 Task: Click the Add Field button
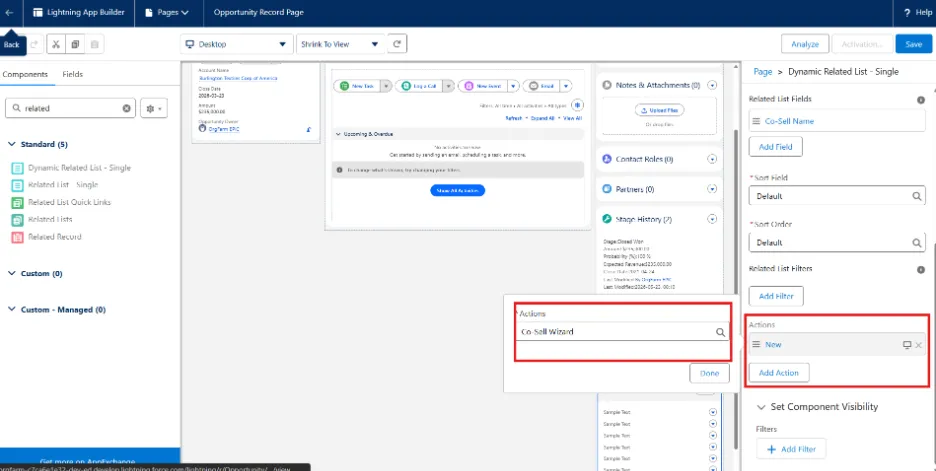coord(775,147)
